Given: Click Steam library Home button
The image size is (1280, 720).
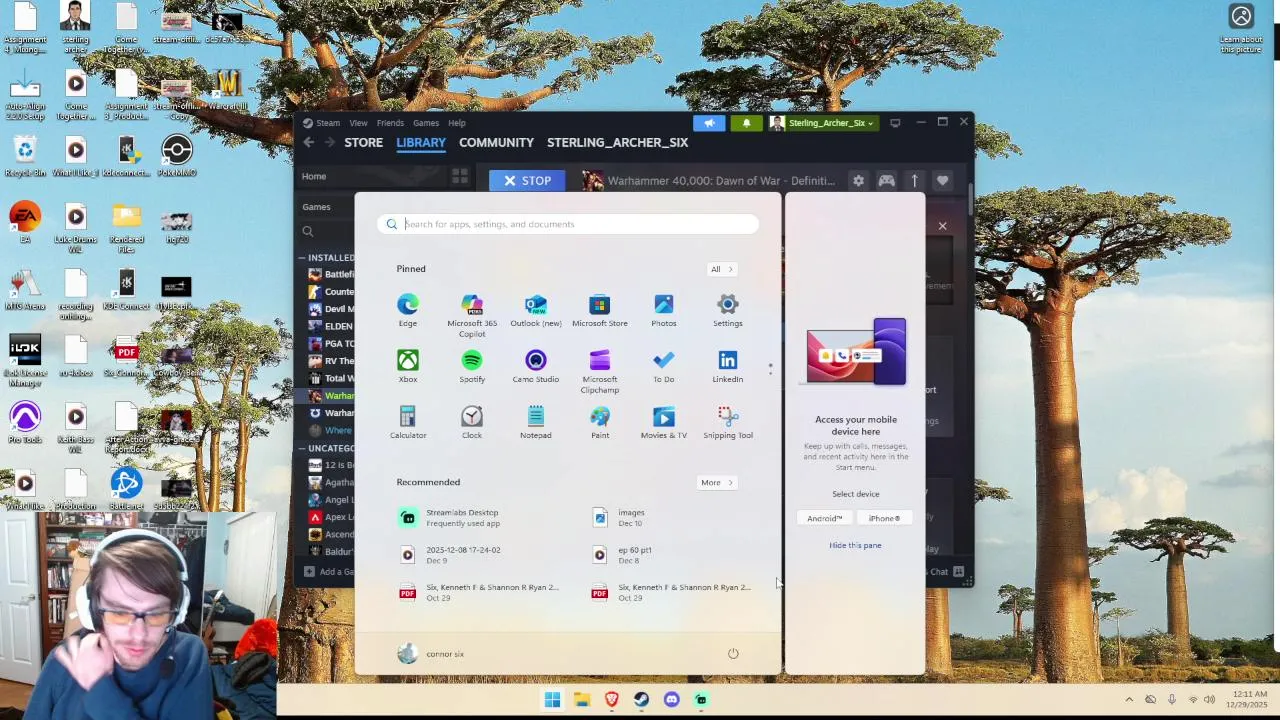Looking at the screenshot, I should coord(314,177).
